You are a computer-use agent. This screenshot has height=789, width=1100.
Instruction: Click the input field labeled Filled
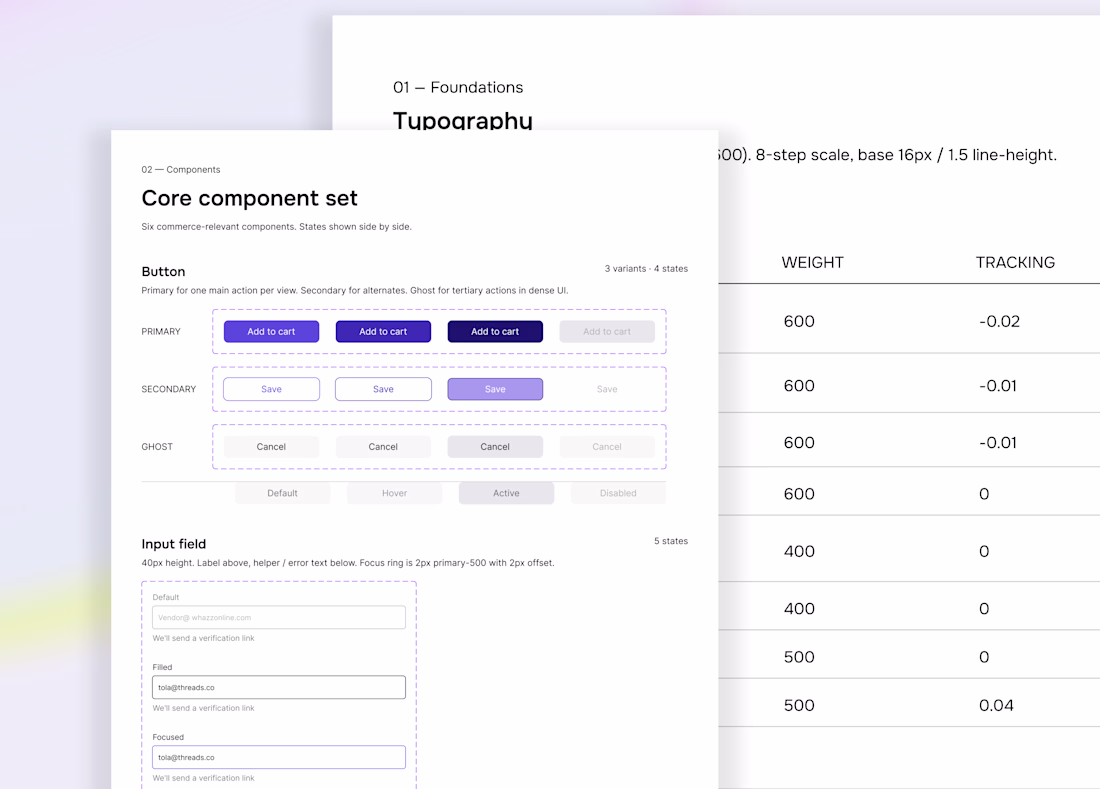pos(279,687)
